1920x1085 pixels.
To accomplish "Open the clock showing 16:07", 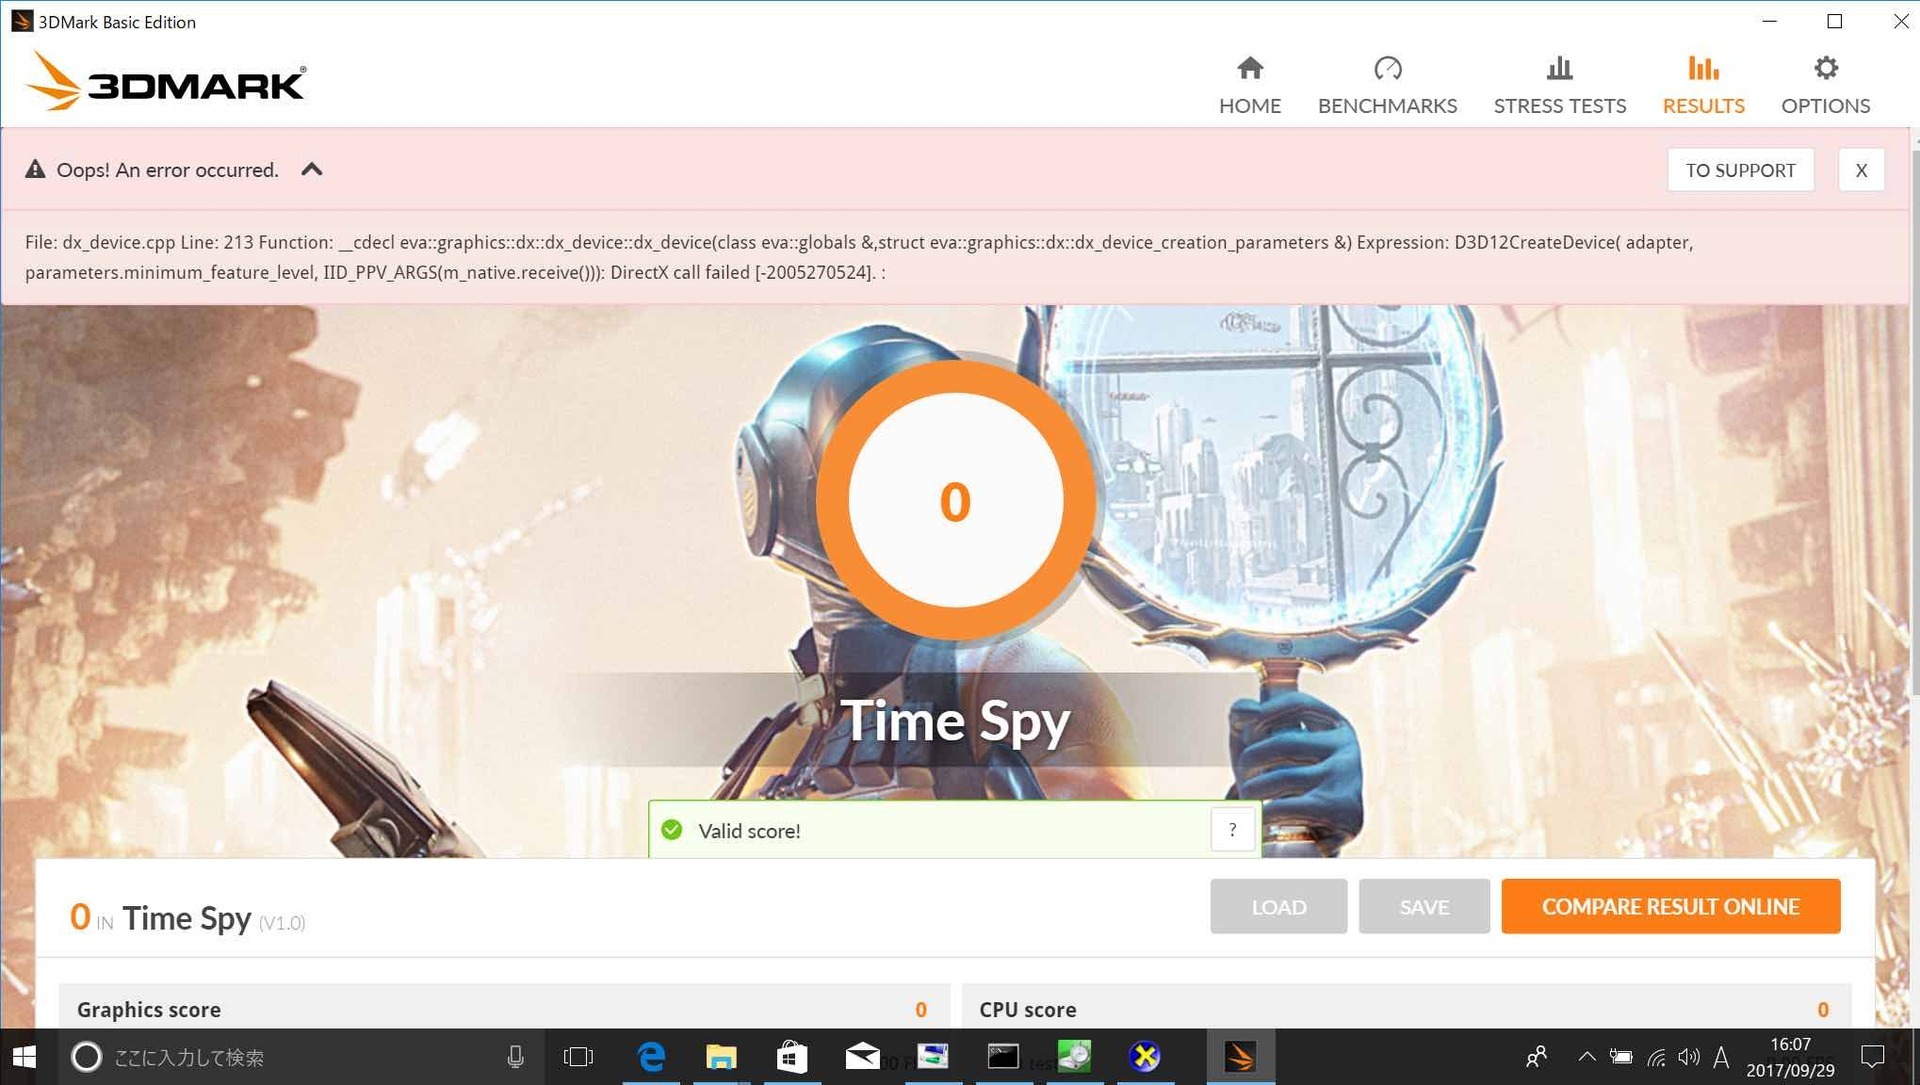I will (1790, 1056).
